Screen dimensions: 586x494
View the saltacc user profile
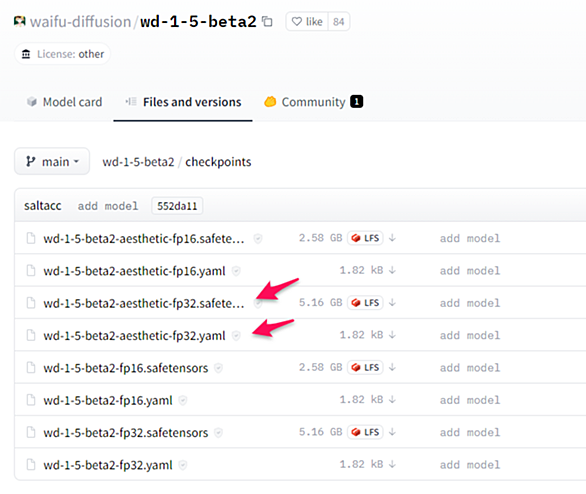click(x=43, y=206)
